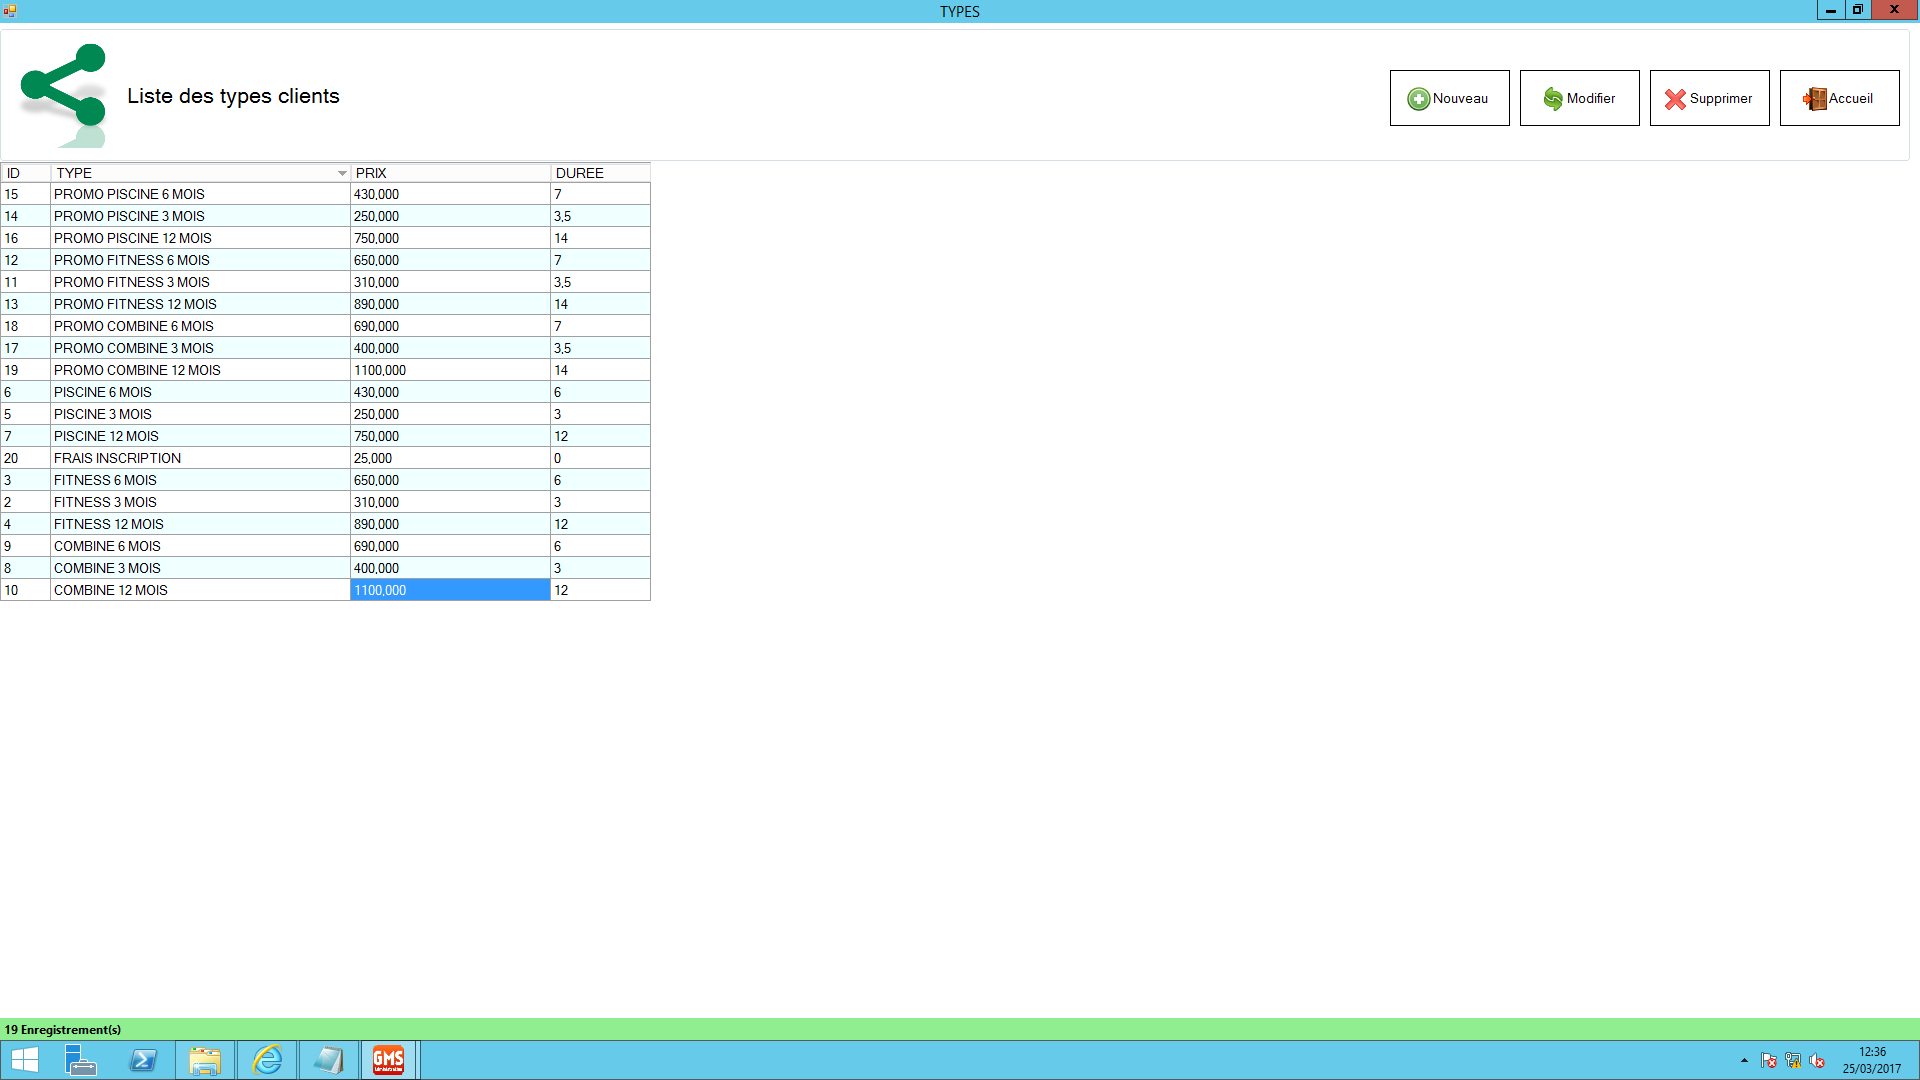Click the ID column header
The image size is (1920, 1080).
point(25,173)
